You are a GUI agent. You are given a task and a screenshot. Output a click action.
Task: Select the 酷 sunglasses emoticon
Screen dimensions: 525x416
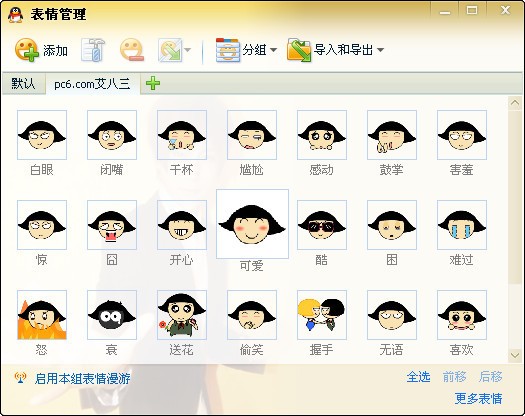(322, 225)
